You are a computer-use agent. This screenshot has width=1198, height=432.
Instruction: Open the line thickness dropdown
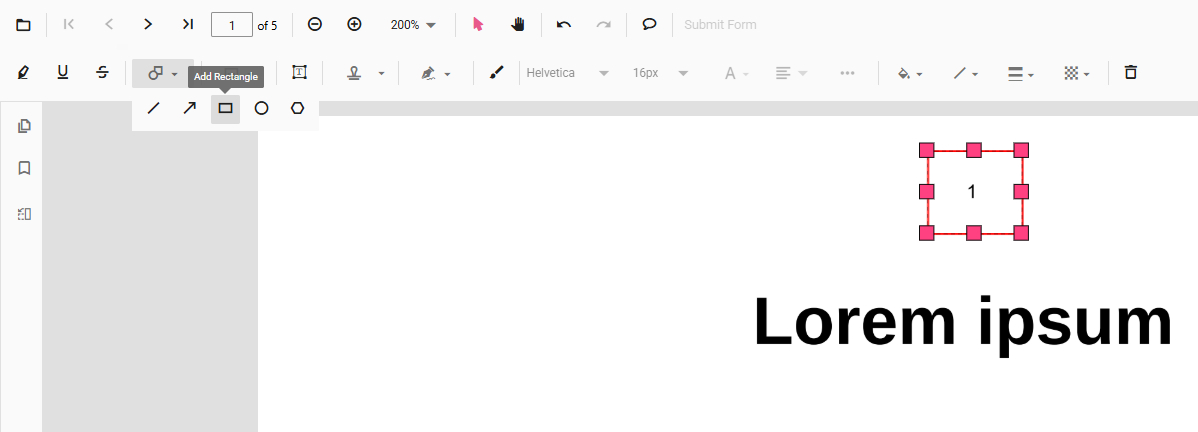tap(1020, 73)
